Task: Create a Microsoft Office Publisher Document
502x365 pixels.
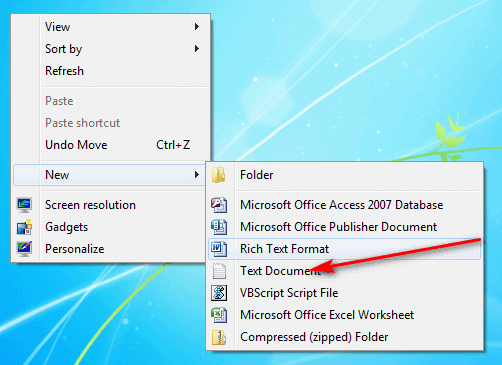Action: (345, 227)
